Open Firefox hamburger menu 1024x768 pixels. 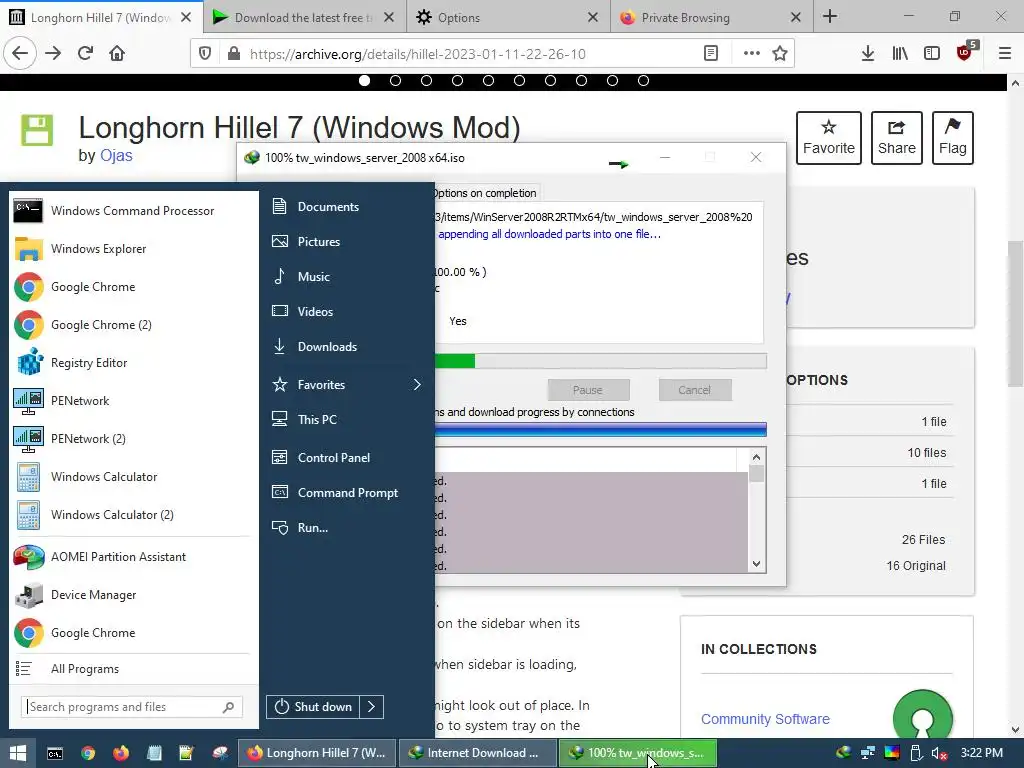[1005, 54]
